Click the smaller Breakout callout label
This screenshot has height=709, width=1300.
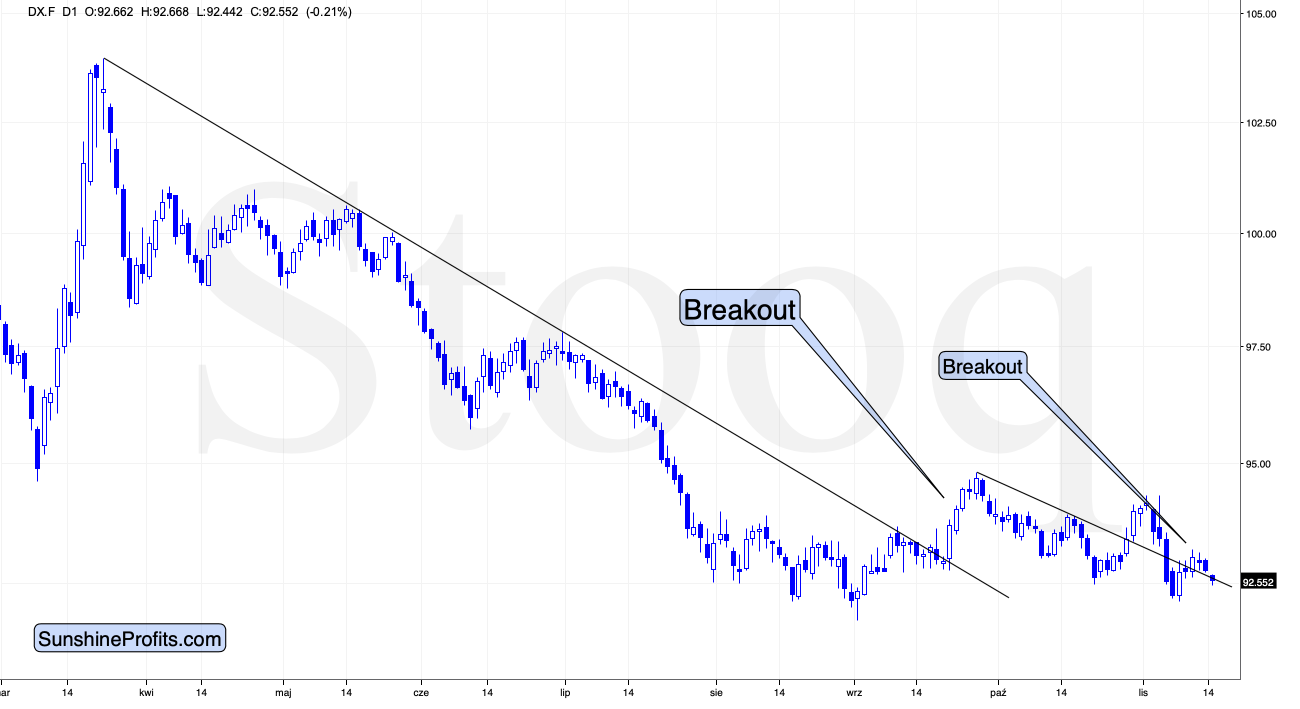coord(983,367)
